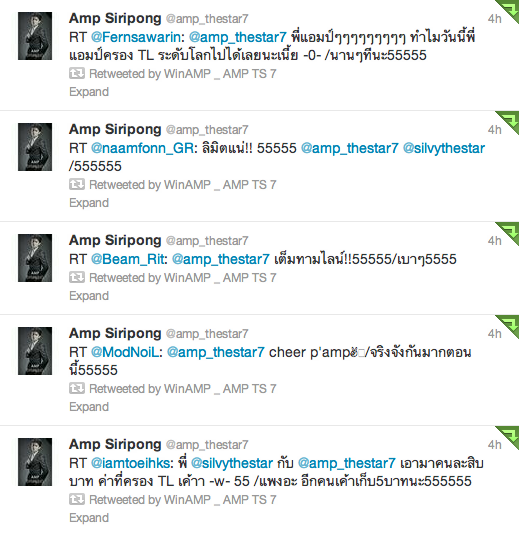519x535 pixels.
Task: Open the @ModNoiL mention link
Action: [x=125, y=352]
